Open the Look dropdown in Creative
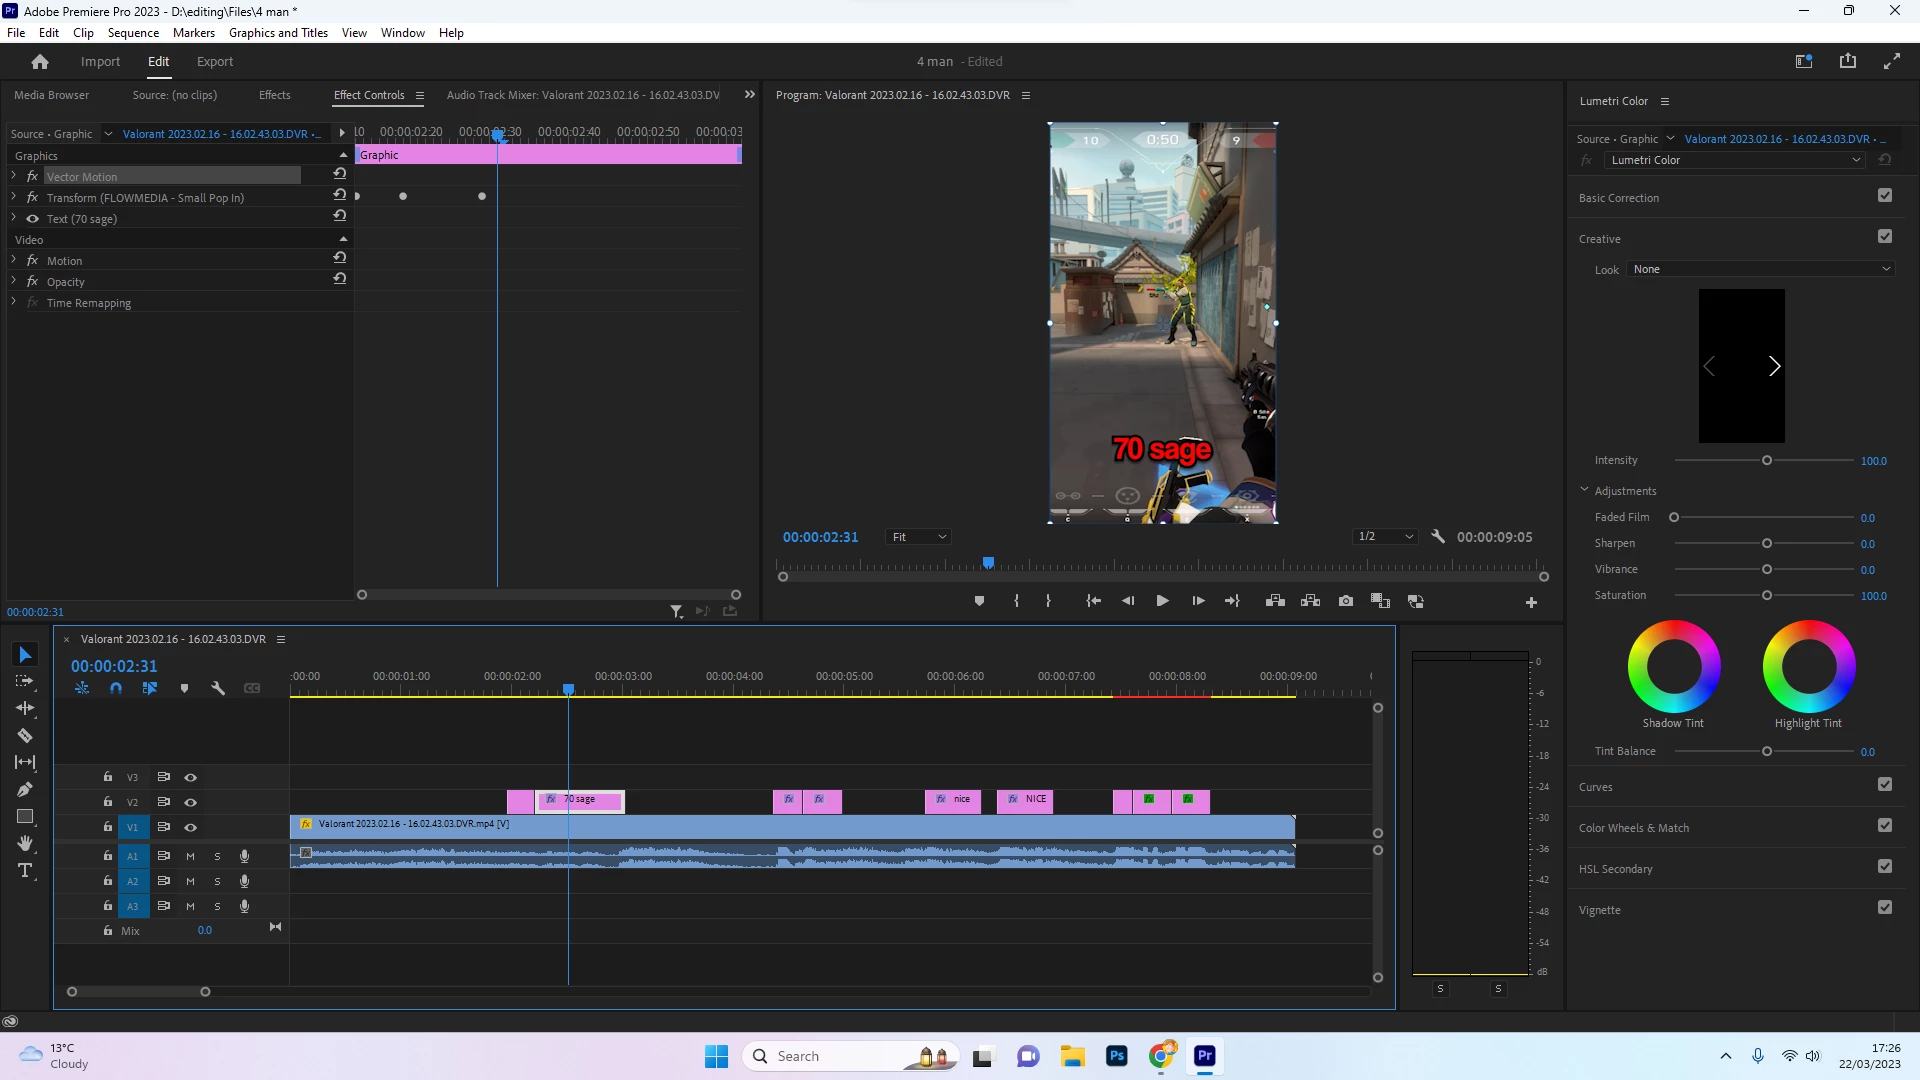This screenshot has width=1920, height=1080. [1761, 269]
